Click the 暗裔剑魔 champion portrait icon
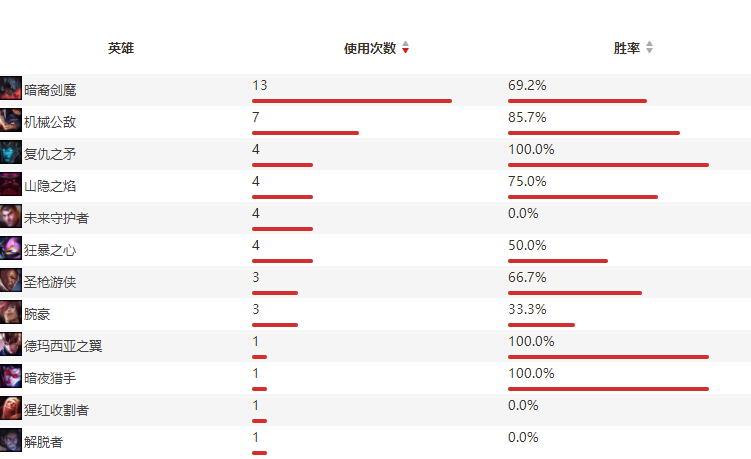751x459 pixels. coord(11,88)
